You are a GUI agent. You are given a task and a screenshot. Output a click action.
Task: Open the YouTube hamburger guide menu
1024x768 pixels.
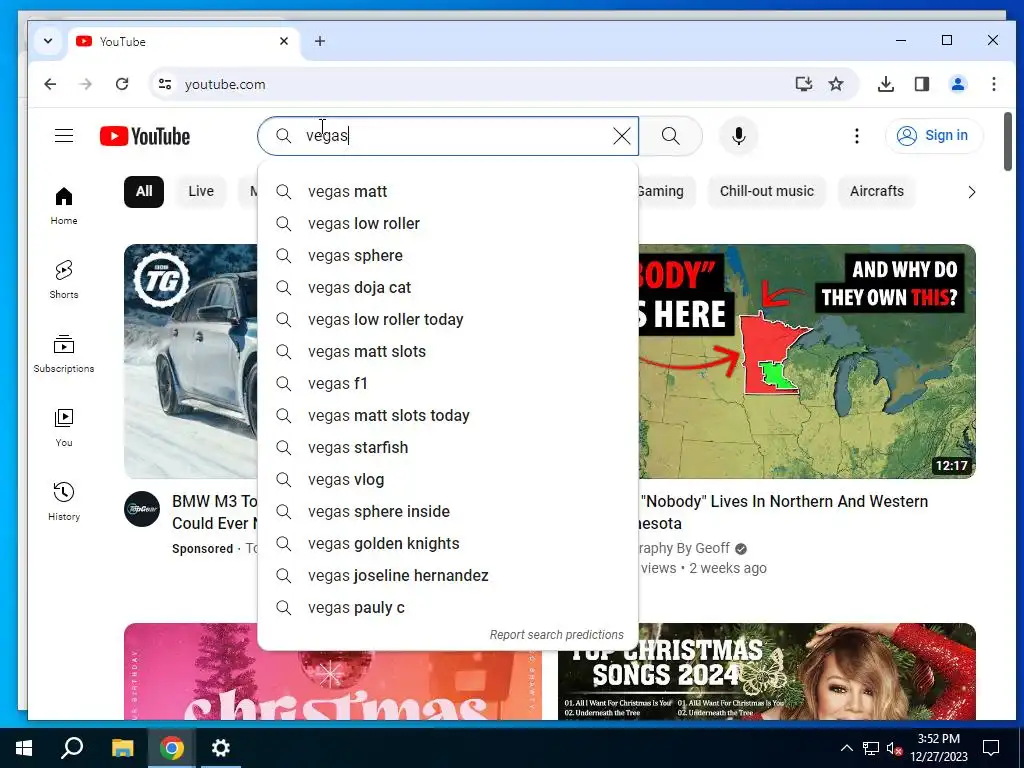[63, 136]
